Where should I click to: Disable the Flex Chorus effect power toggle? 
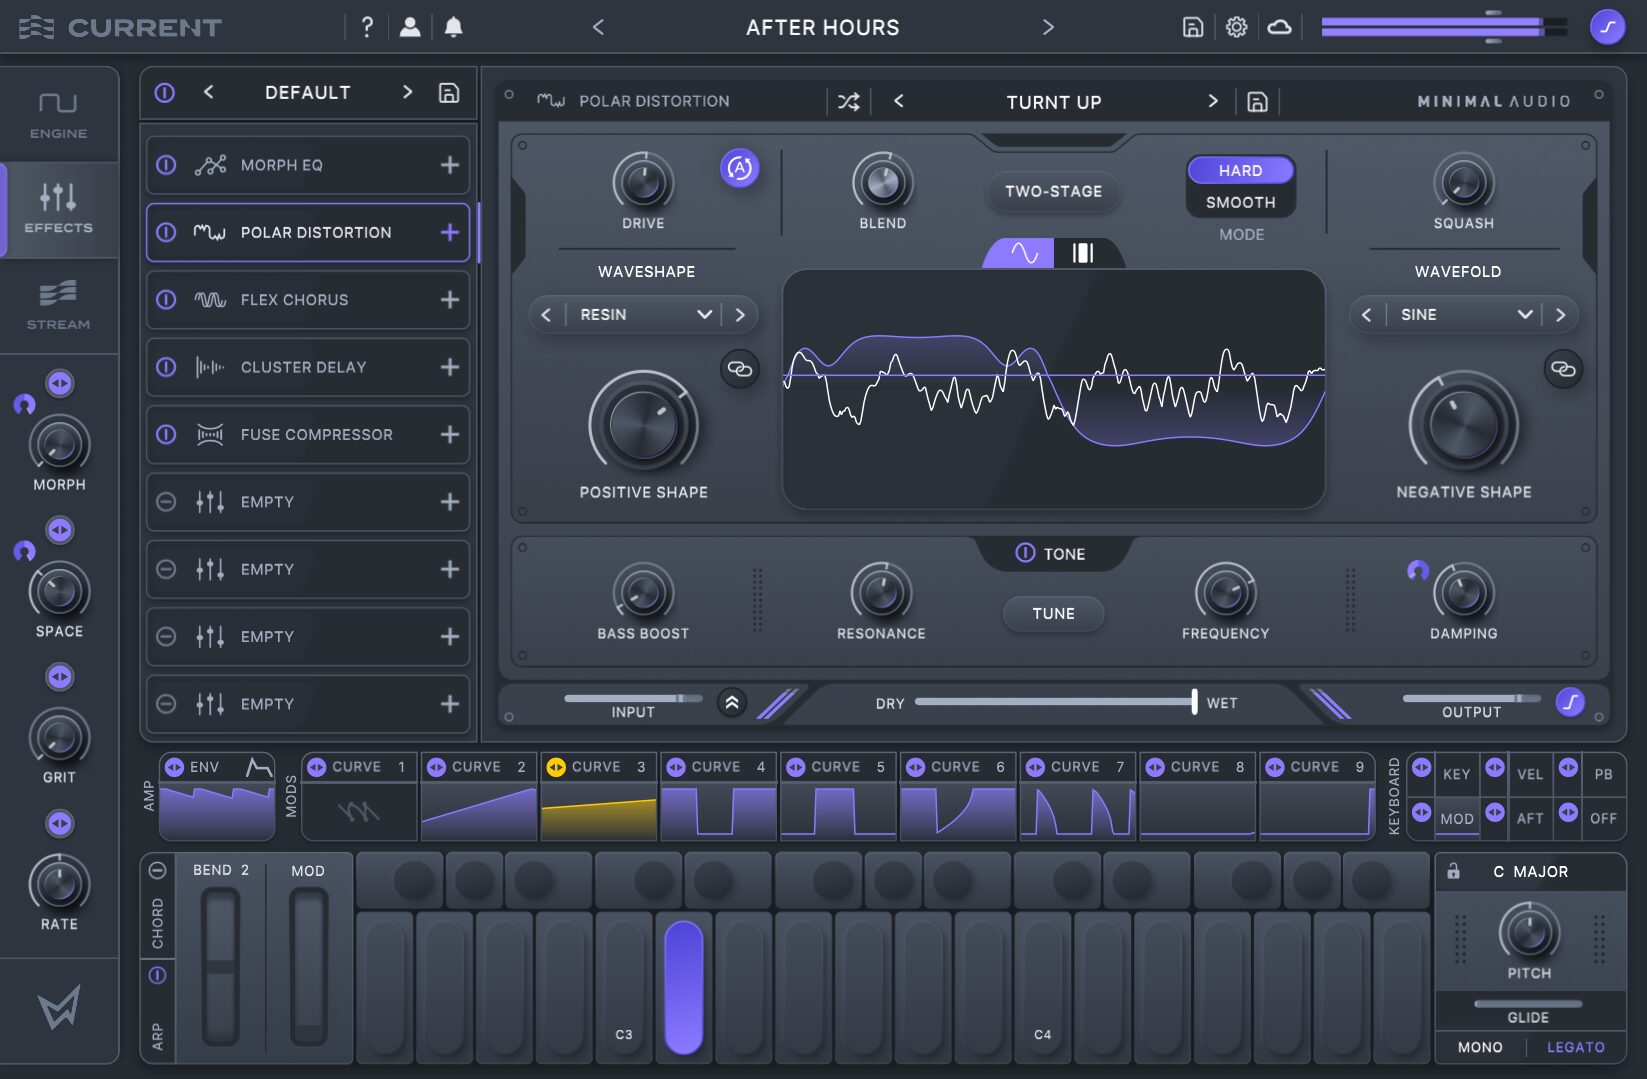pyautogui.click(x=167, y=300)
